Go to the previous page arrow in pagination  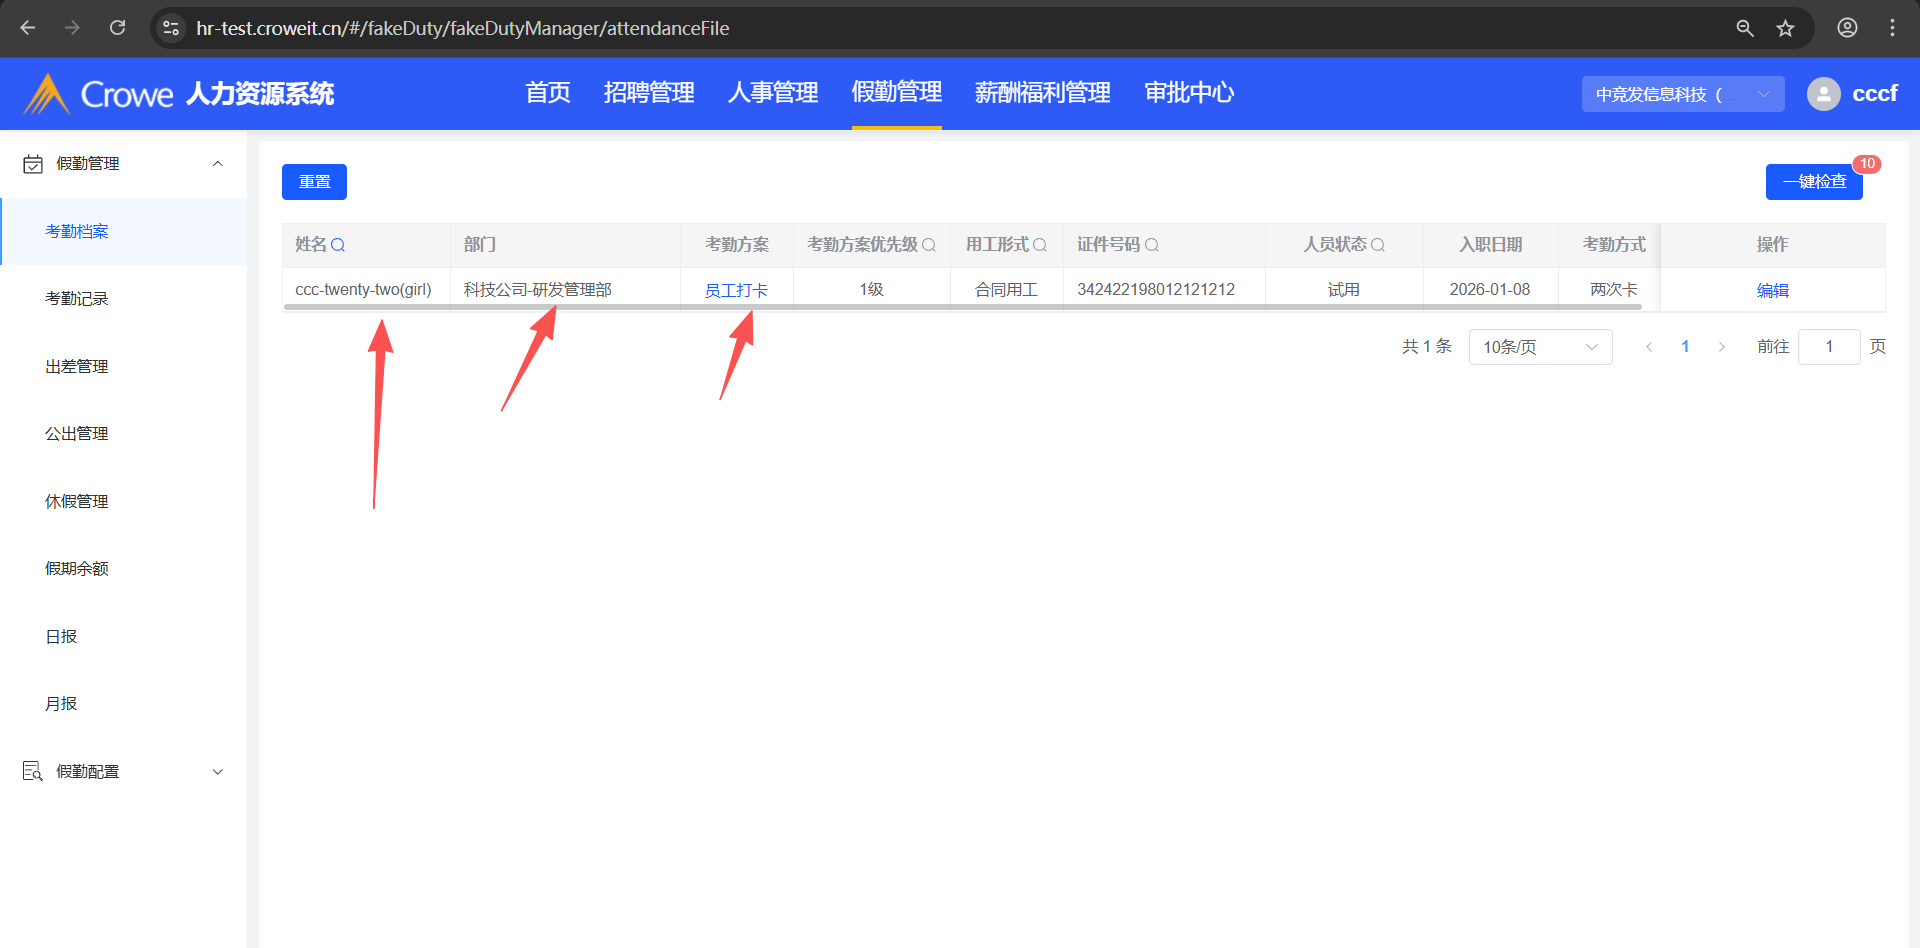tap(1649, 347)
